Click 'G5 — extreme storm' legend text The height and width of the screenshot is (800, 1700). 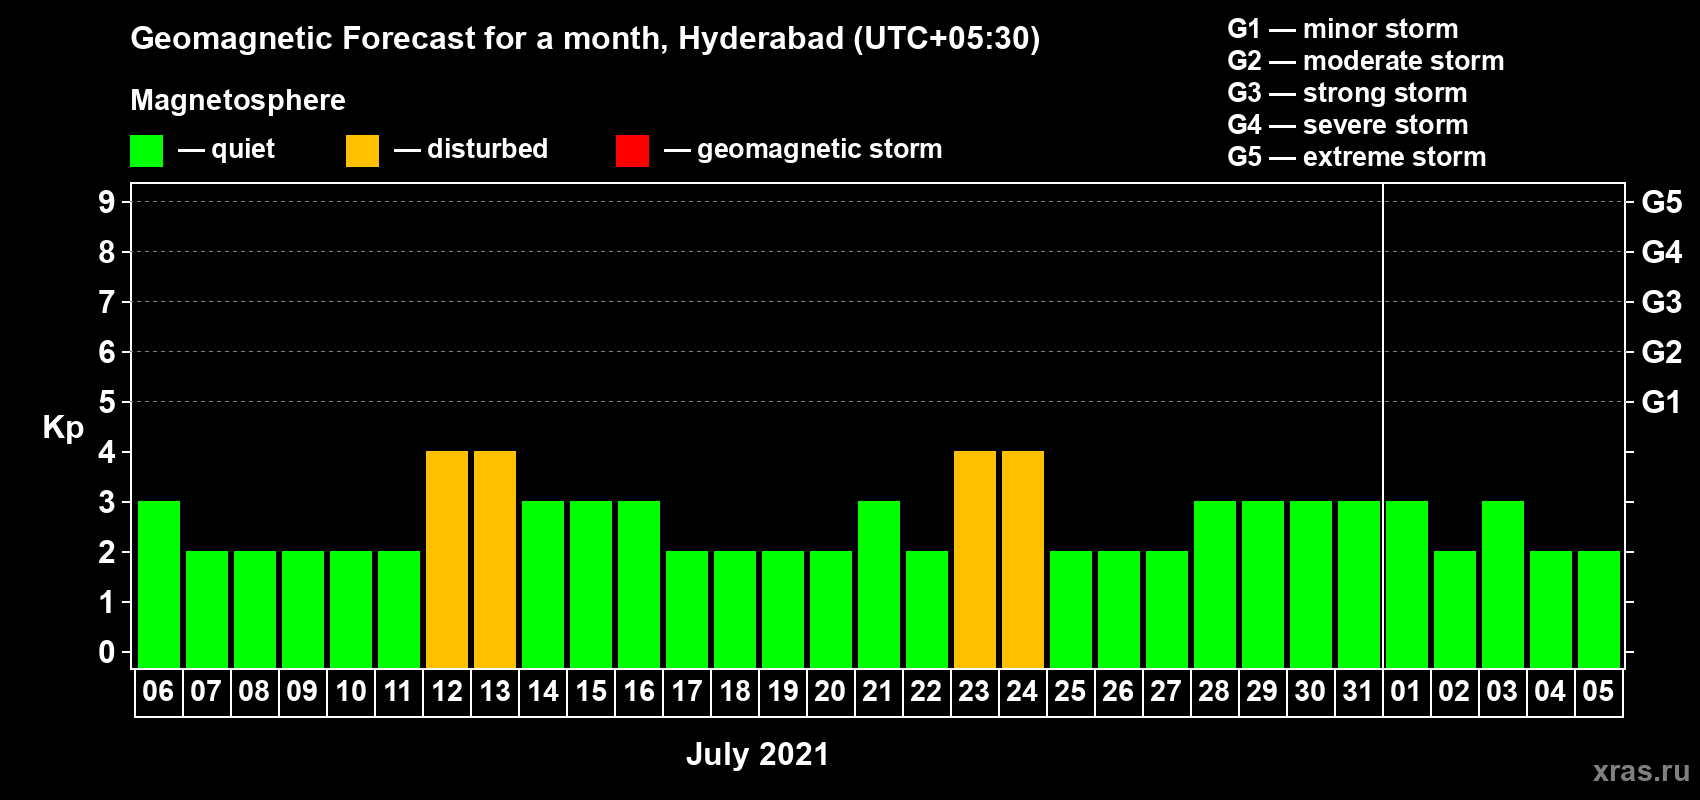pyautogui.click(x=1357, y=157)
